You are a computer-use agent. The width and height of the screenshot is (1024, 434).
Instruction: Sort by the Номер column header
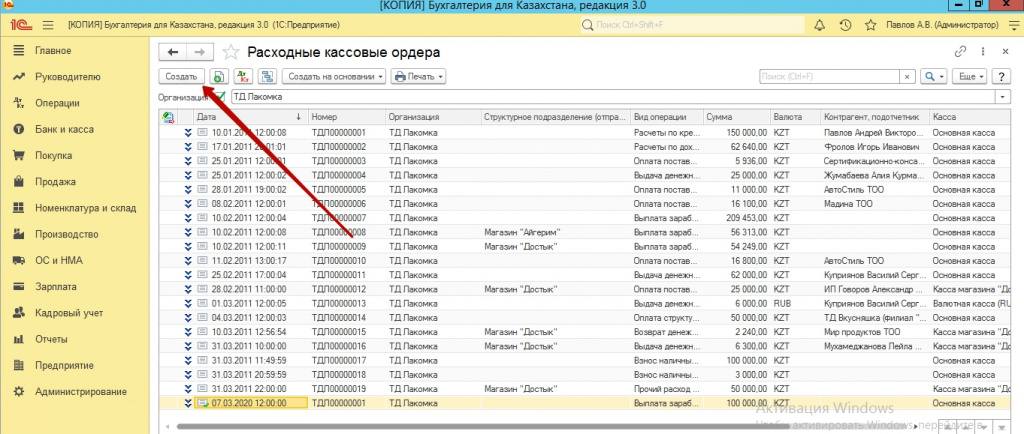347,117
